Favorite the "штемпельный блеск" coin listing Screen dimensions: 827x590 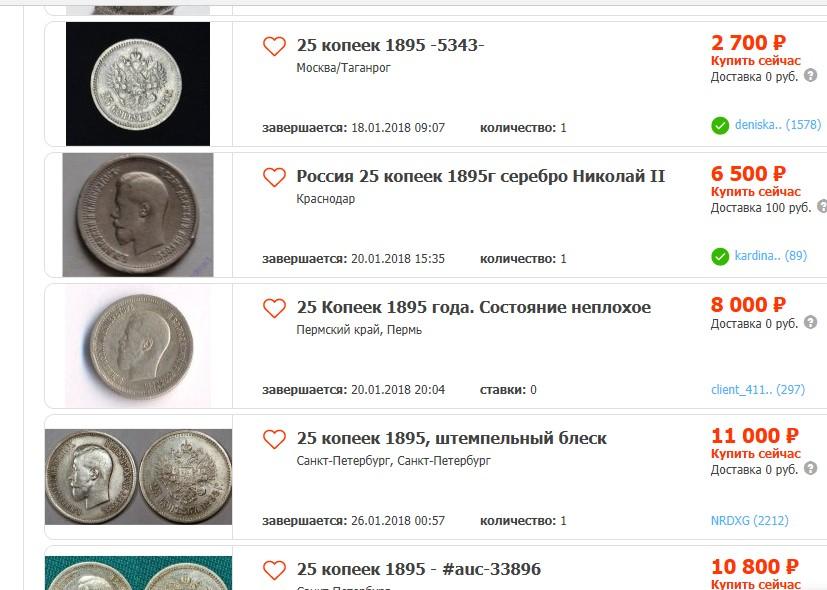274,439
